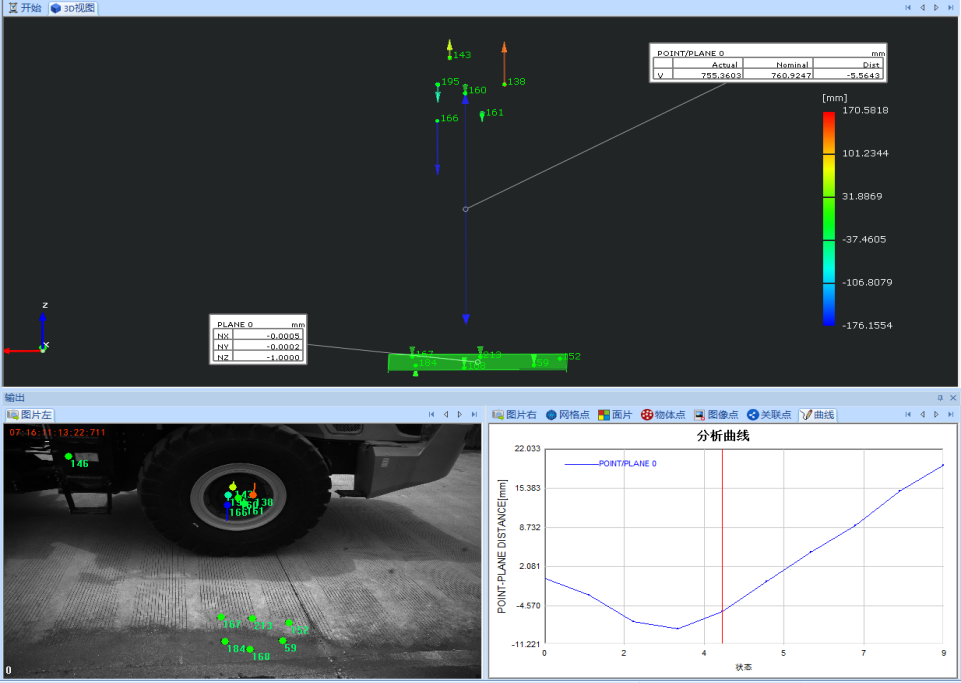Image resolution: width=961 pixels, height=683 pixels.
Task: Select the 图片左 tab
Action: pyautogui.click(x=29, y=414)
